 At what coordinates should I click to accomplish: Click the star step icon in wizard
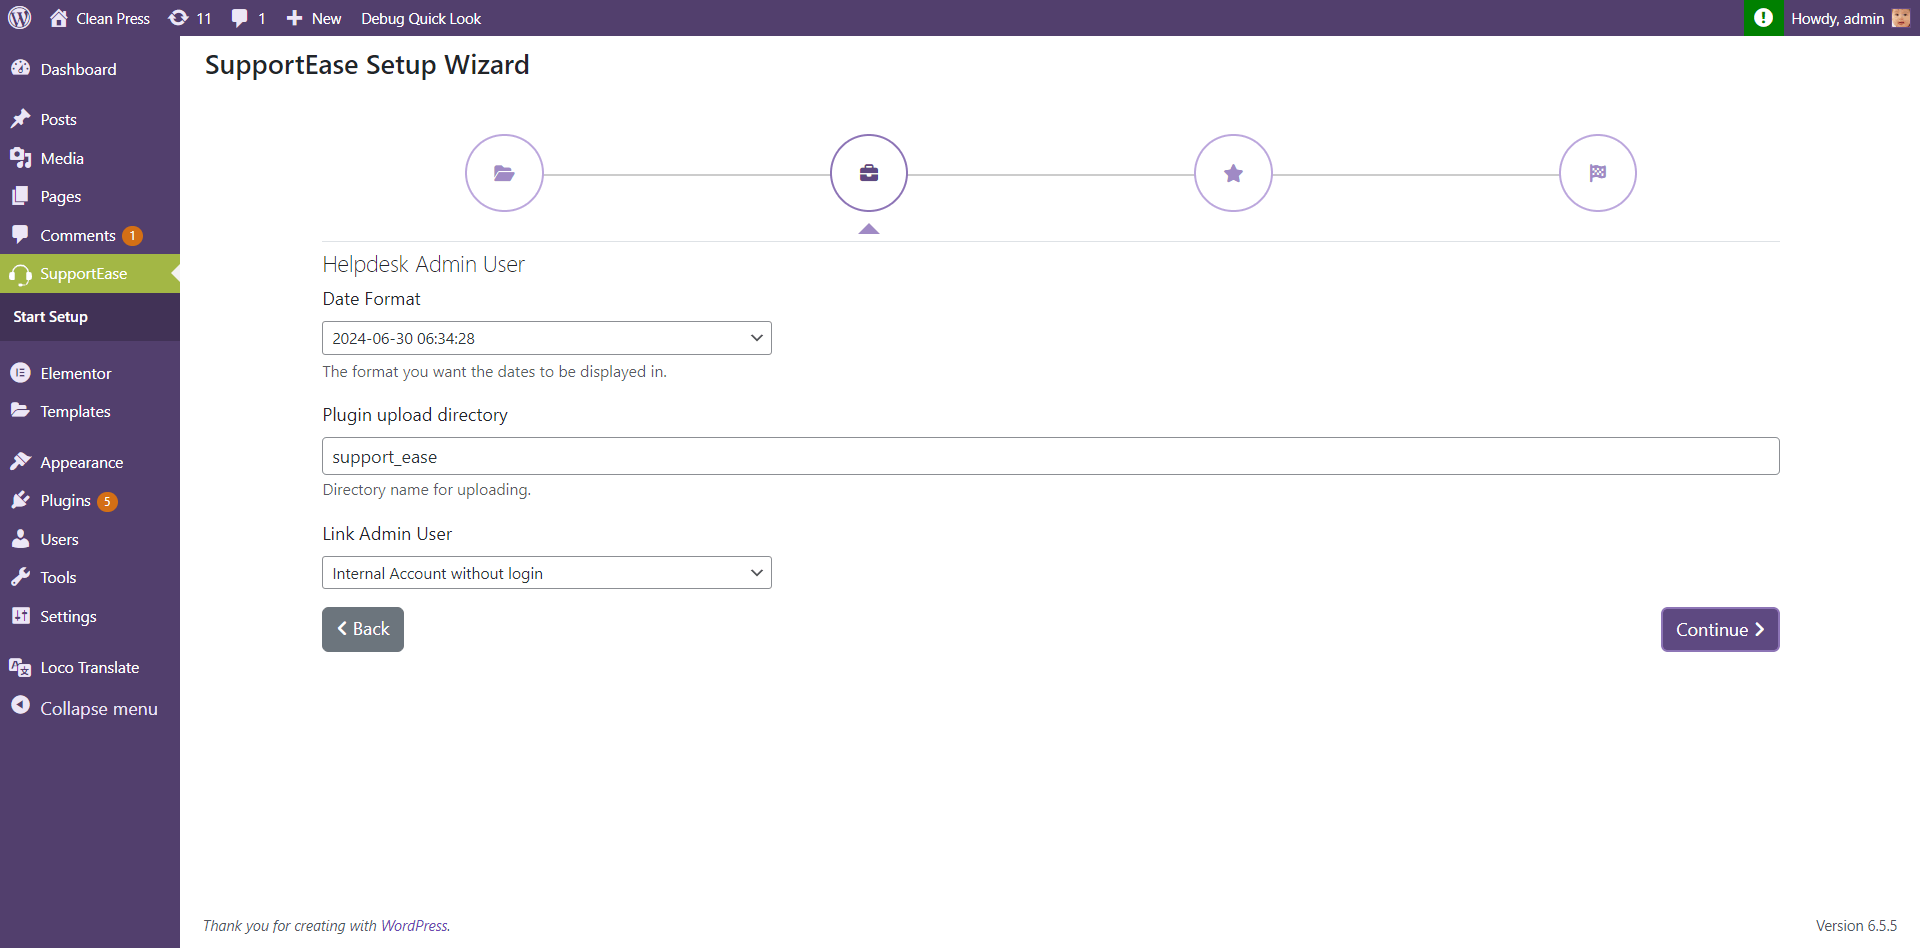[x=1234, y=173]
